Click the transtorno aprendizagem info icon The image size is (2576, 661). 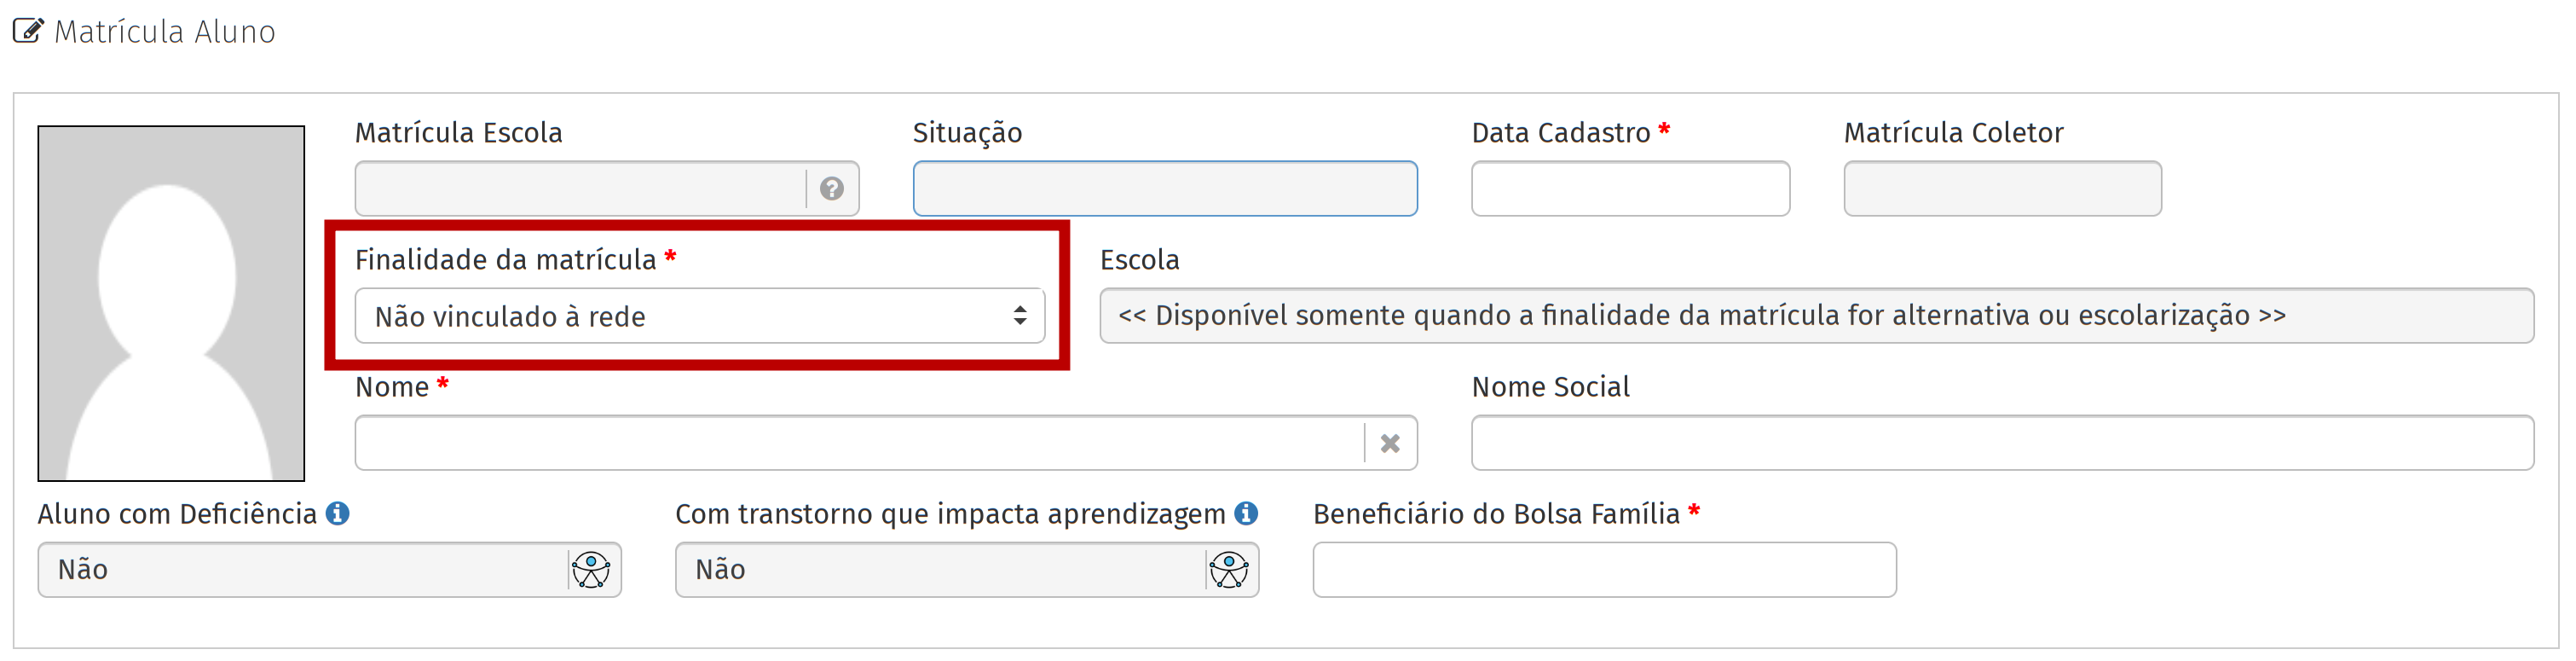[x=1246, y=513]
